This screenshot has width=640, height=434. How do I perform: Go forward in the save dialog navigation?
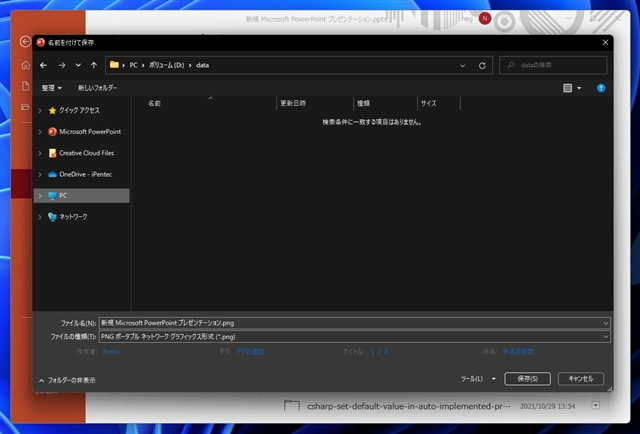(x=62, y=65)
